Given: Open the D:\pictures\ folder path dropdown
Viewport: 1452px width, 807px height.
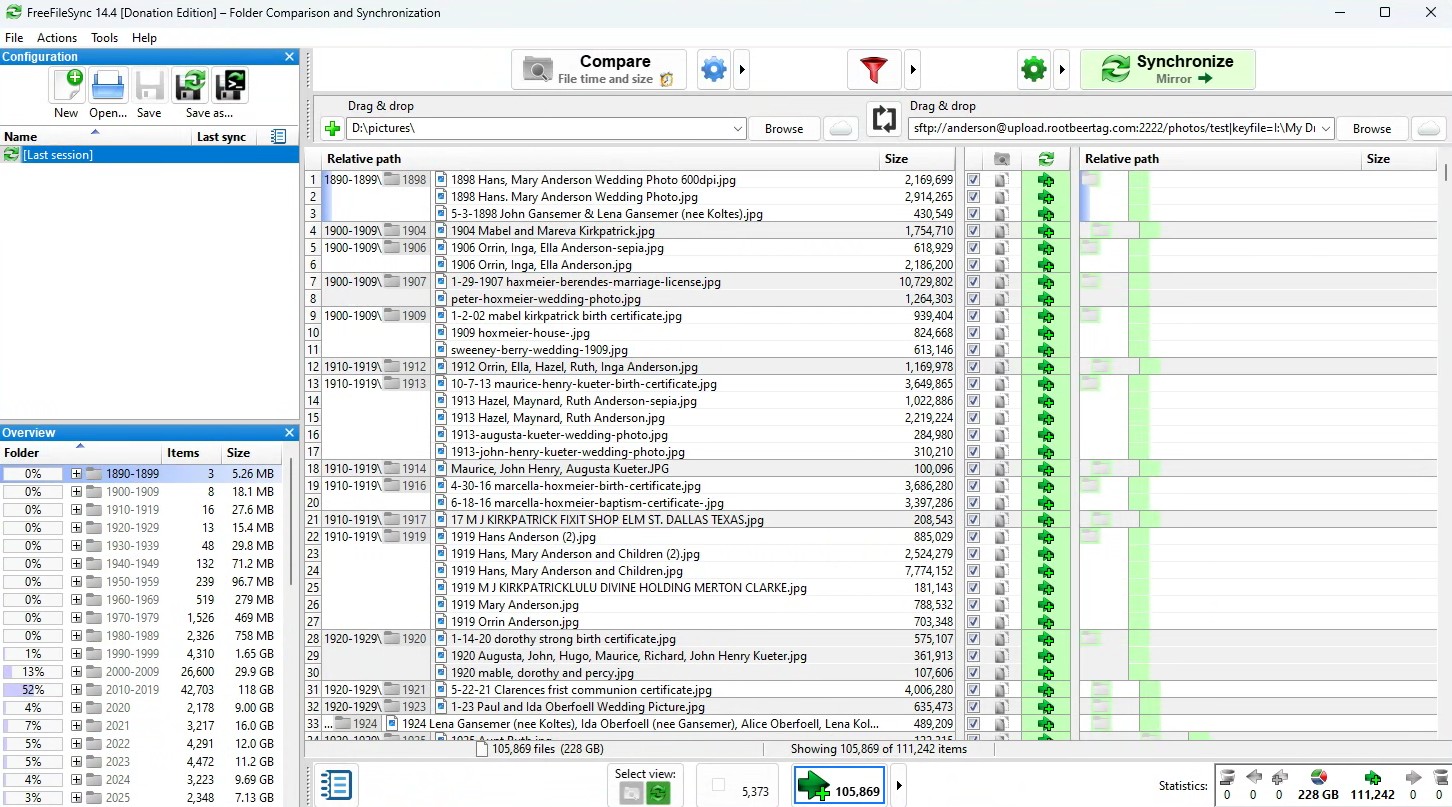Looking at the screenshot, I should pyautogui.click(x=738, y=129).
